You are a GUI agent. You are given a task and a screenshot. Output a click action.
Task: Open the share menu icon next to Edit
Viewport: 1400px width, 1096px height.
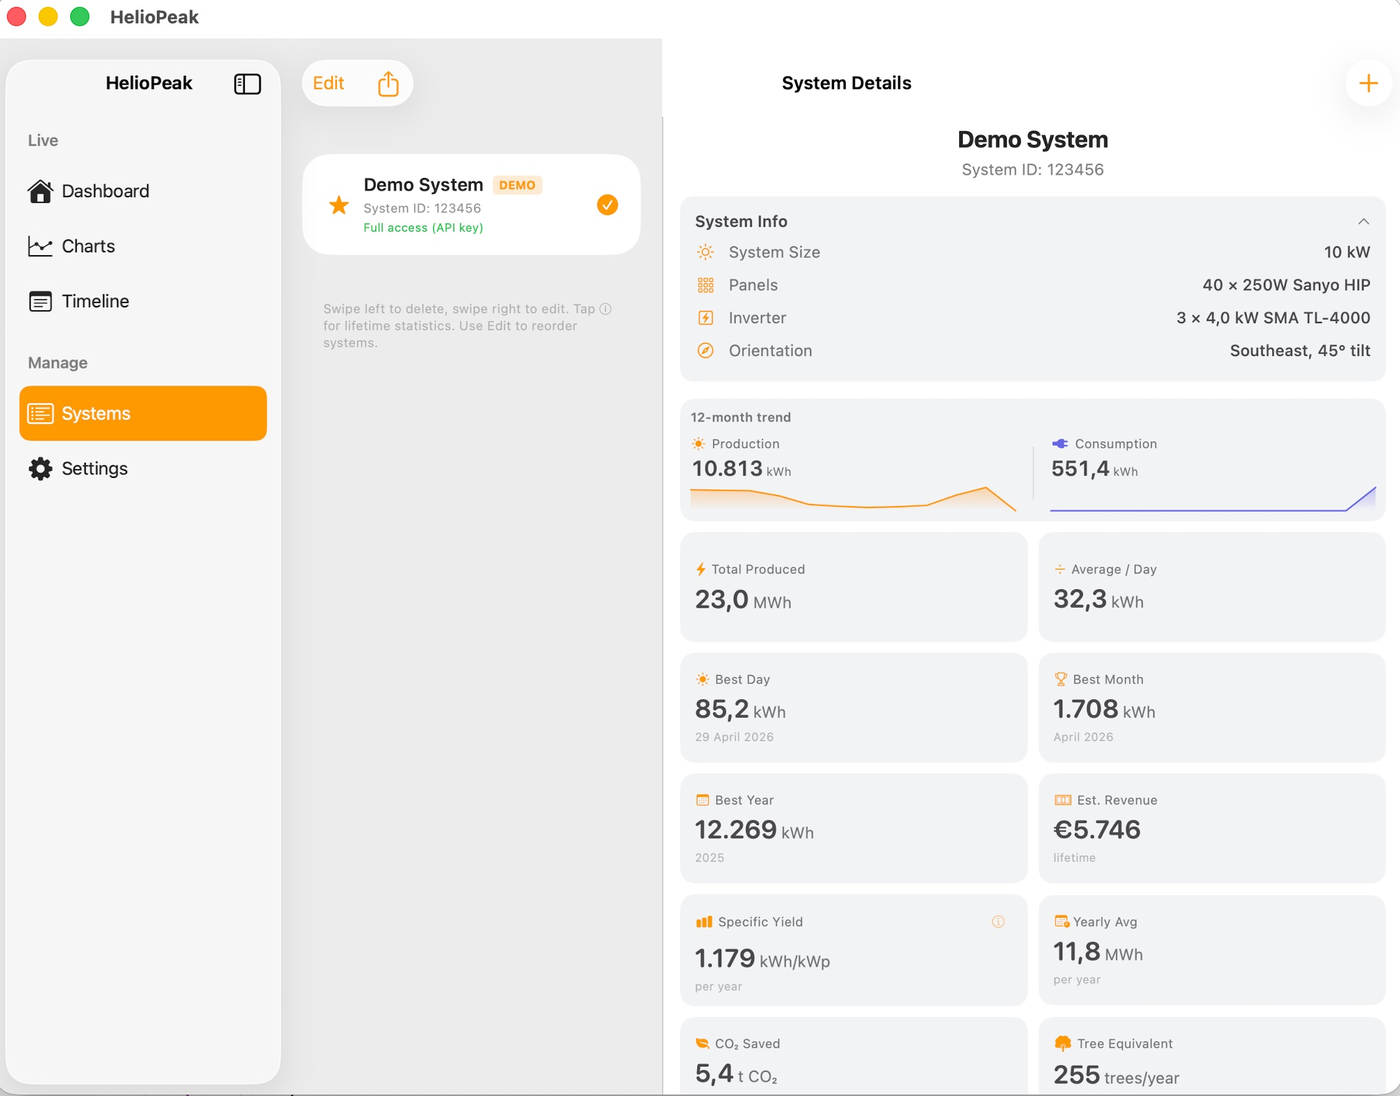388,84
